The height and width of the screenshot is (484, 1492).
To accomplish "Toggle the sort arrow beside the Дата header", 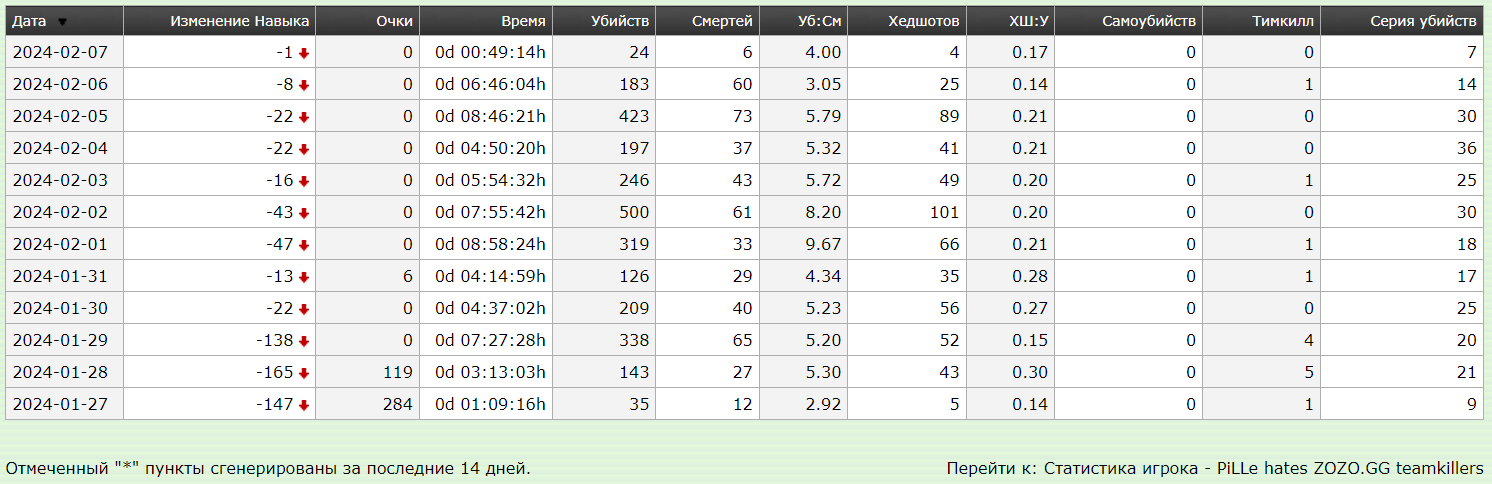I will pos(62,21).
